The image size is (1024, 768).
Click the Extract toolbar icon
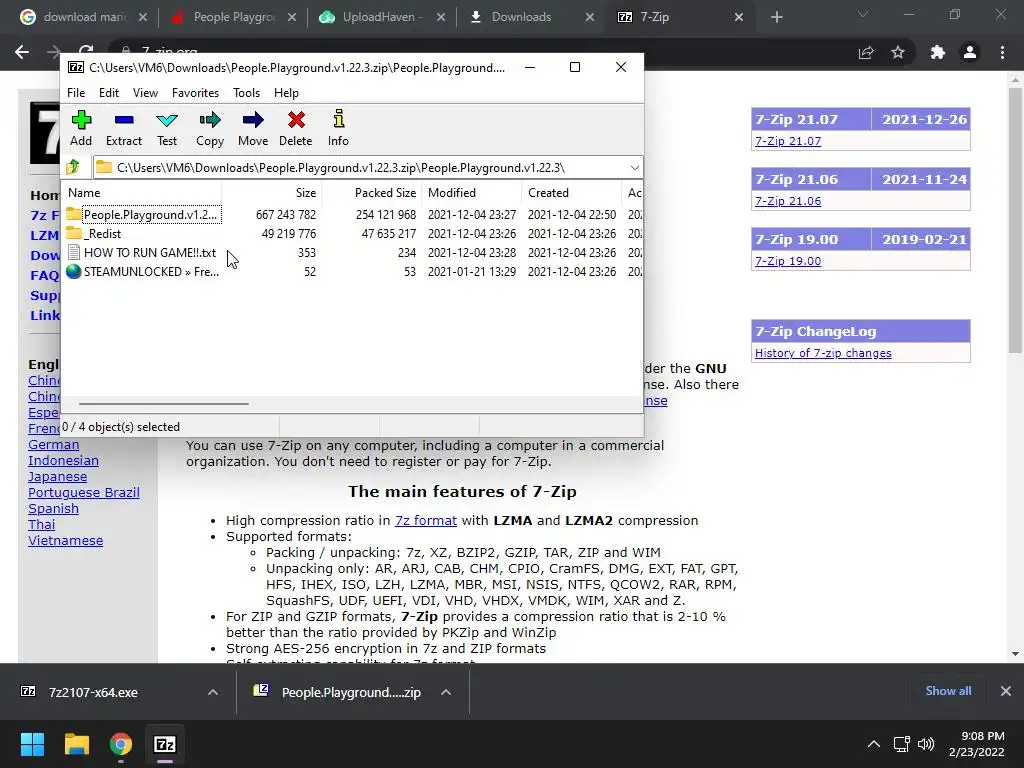click(x=123, y=128)
